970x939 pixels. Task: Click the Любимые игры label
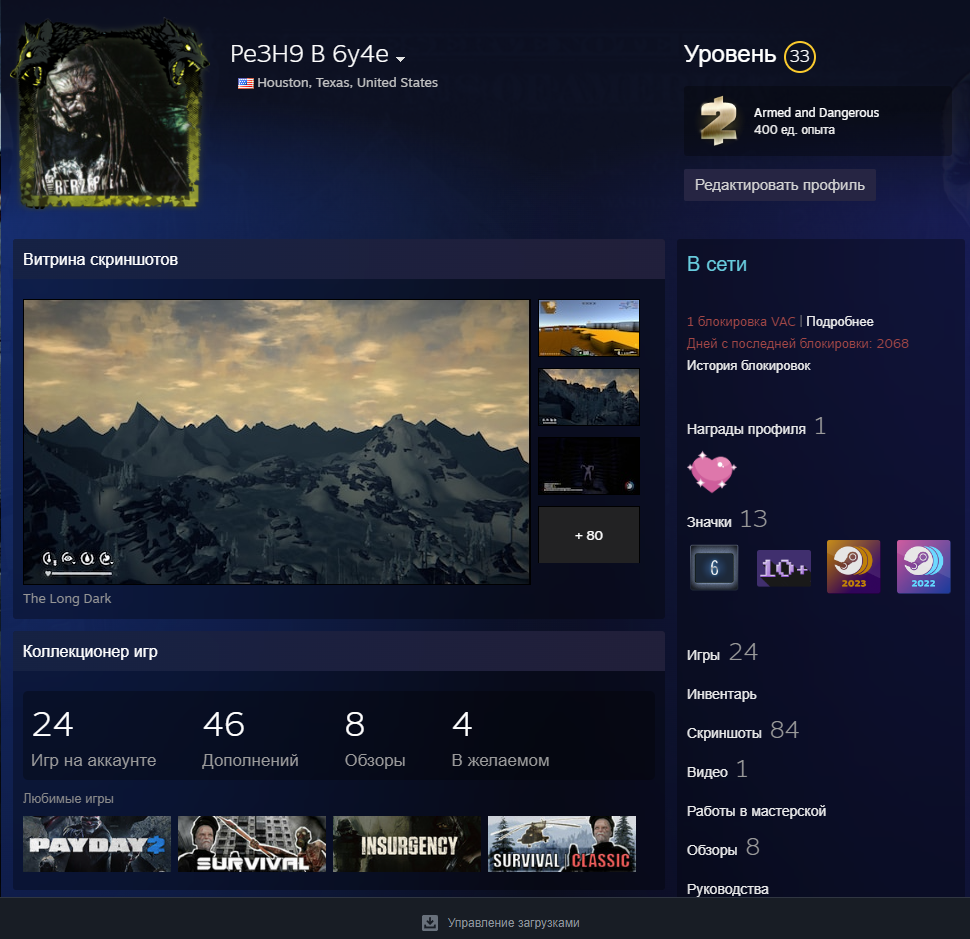tap(68, 799)
